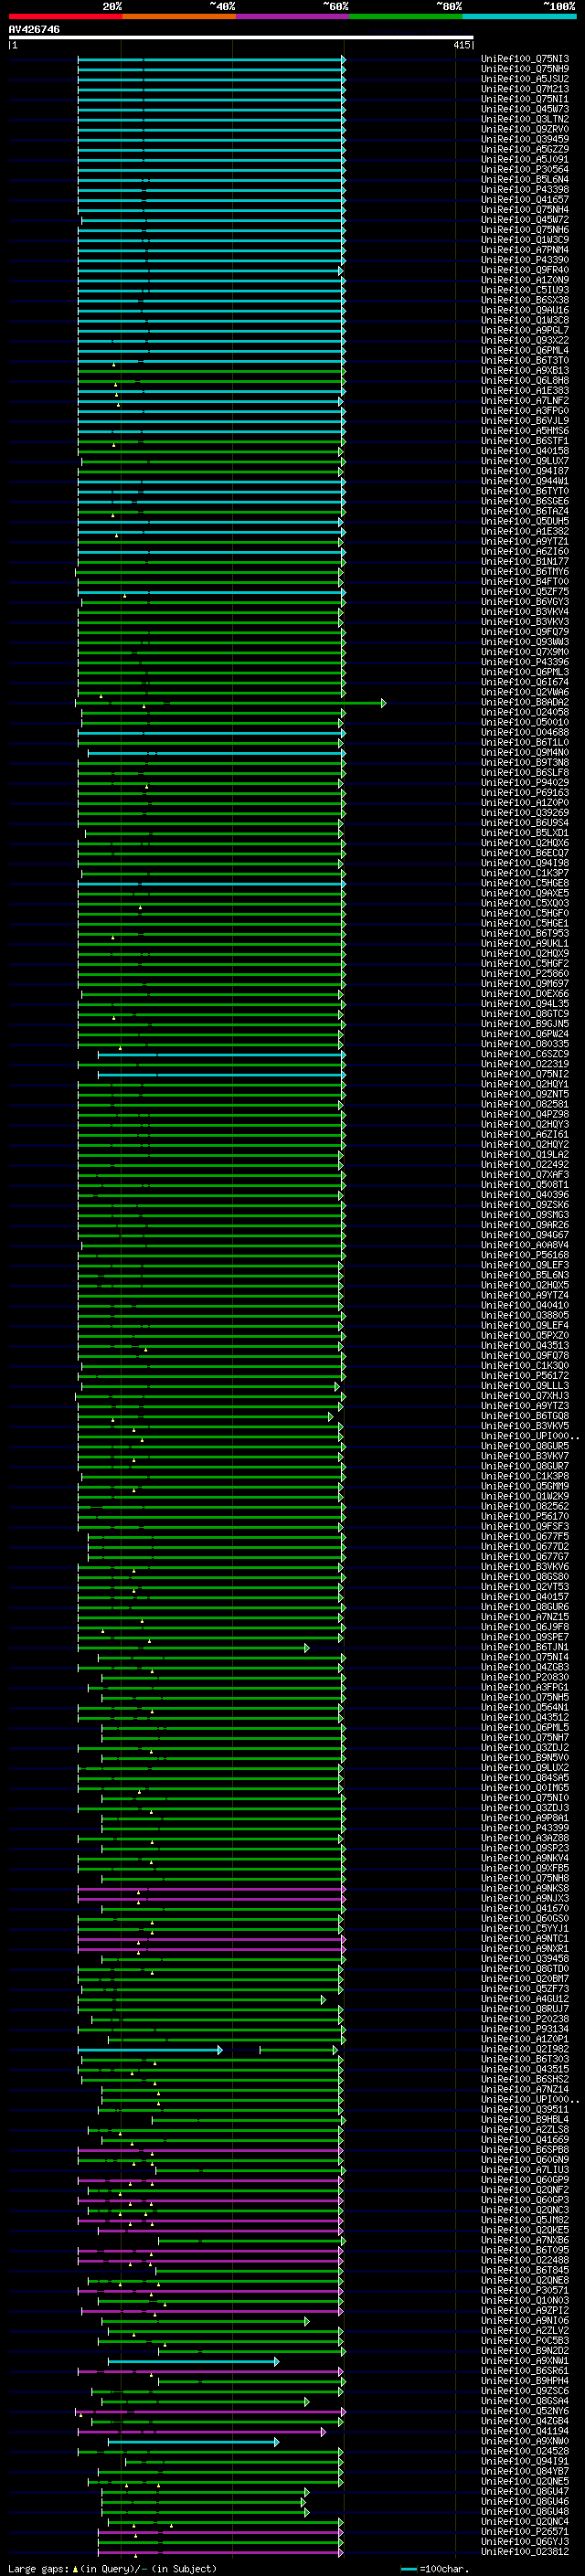Select hit UniRef100_P69163
Screen dimensions: 585x2576
point(525,793)
